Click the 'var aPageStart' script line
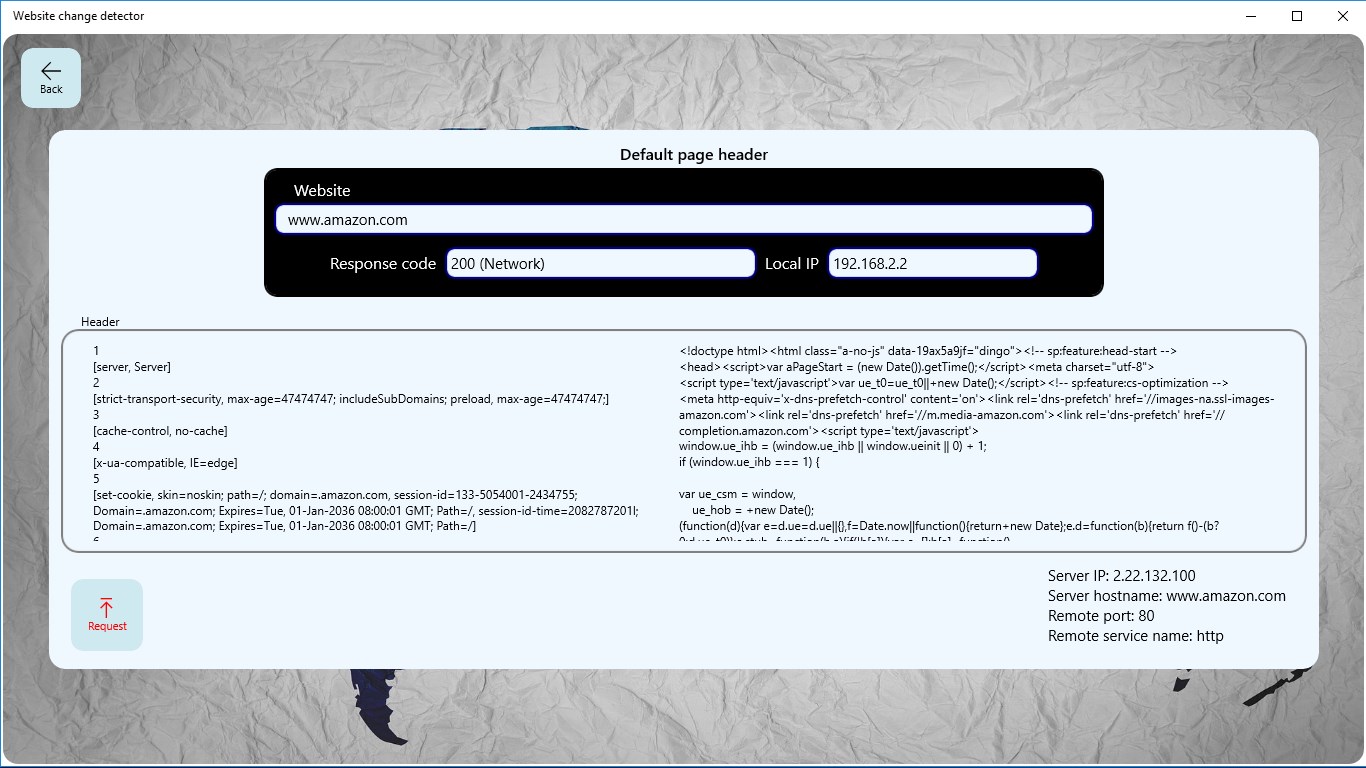1366x768 pixels. pos(916,367)
